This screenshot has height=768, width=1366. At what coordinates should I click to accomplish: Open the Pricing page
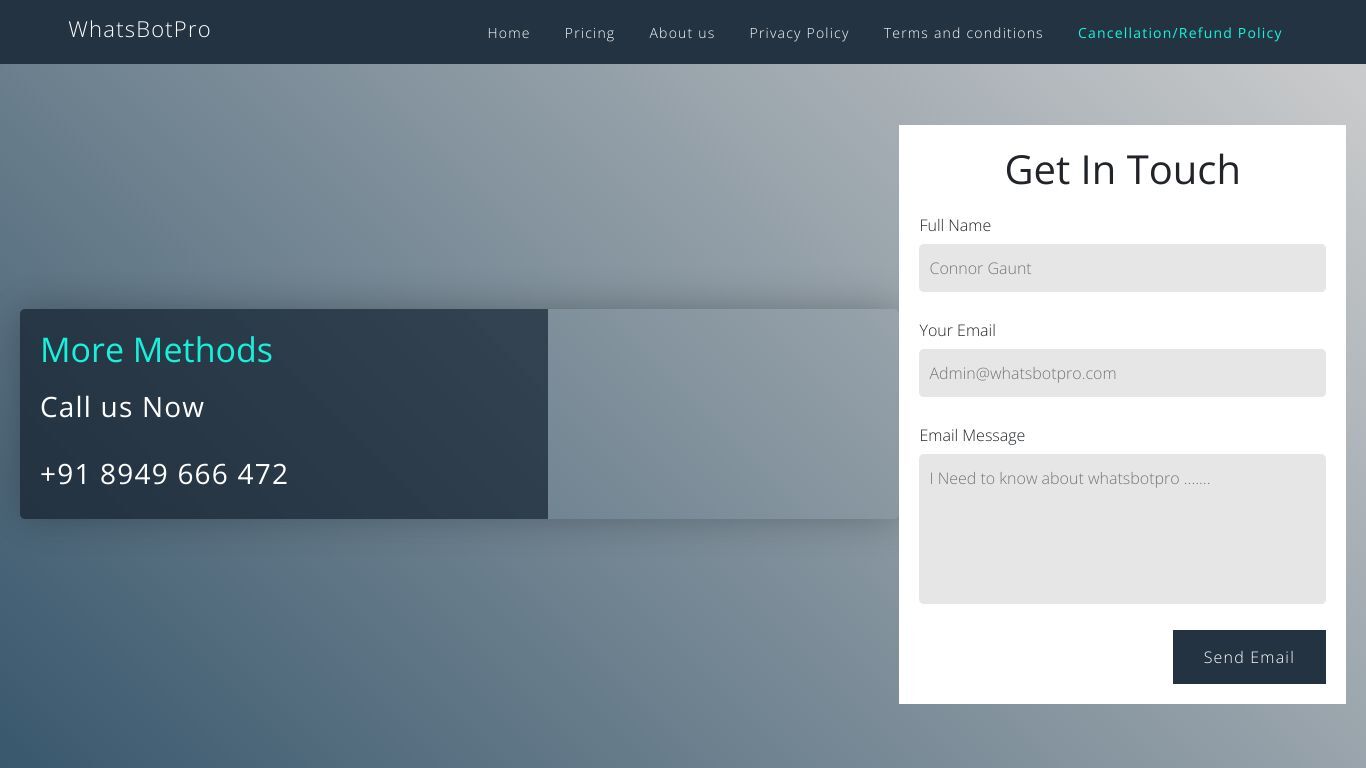(590, 33)
